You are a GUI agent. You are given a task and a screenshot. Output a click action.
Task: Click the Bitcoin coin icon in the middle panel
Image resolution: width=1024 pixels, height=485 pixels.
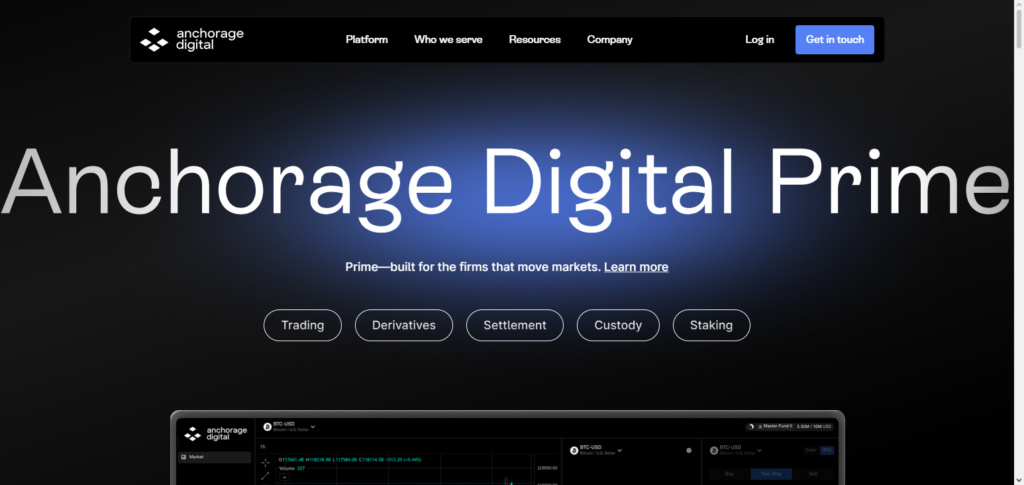[574, 450]
